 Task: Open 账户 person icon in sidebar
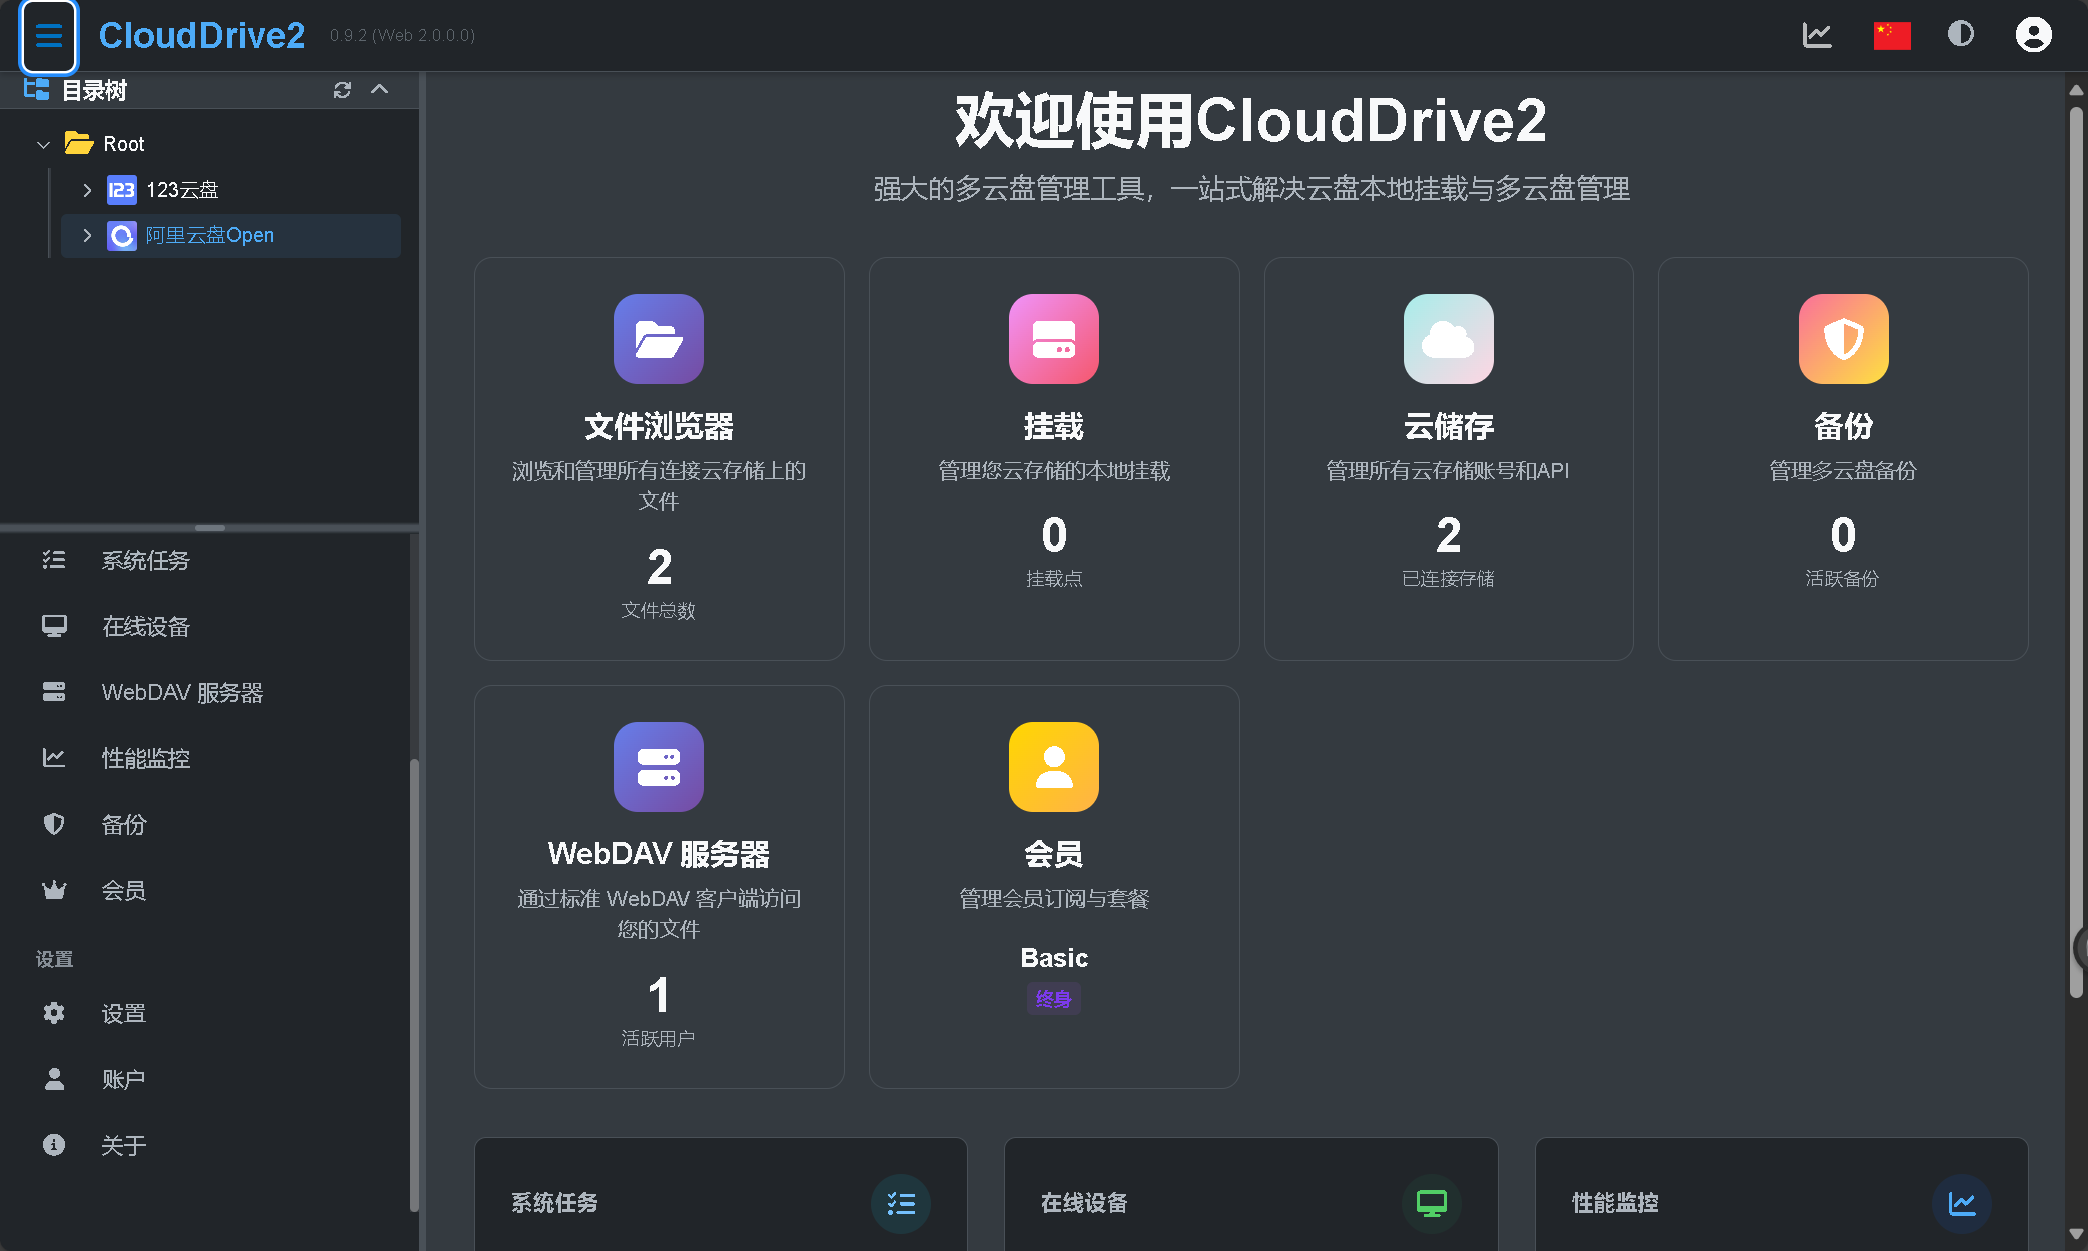pyautogui.click(x=54, y=1079)
